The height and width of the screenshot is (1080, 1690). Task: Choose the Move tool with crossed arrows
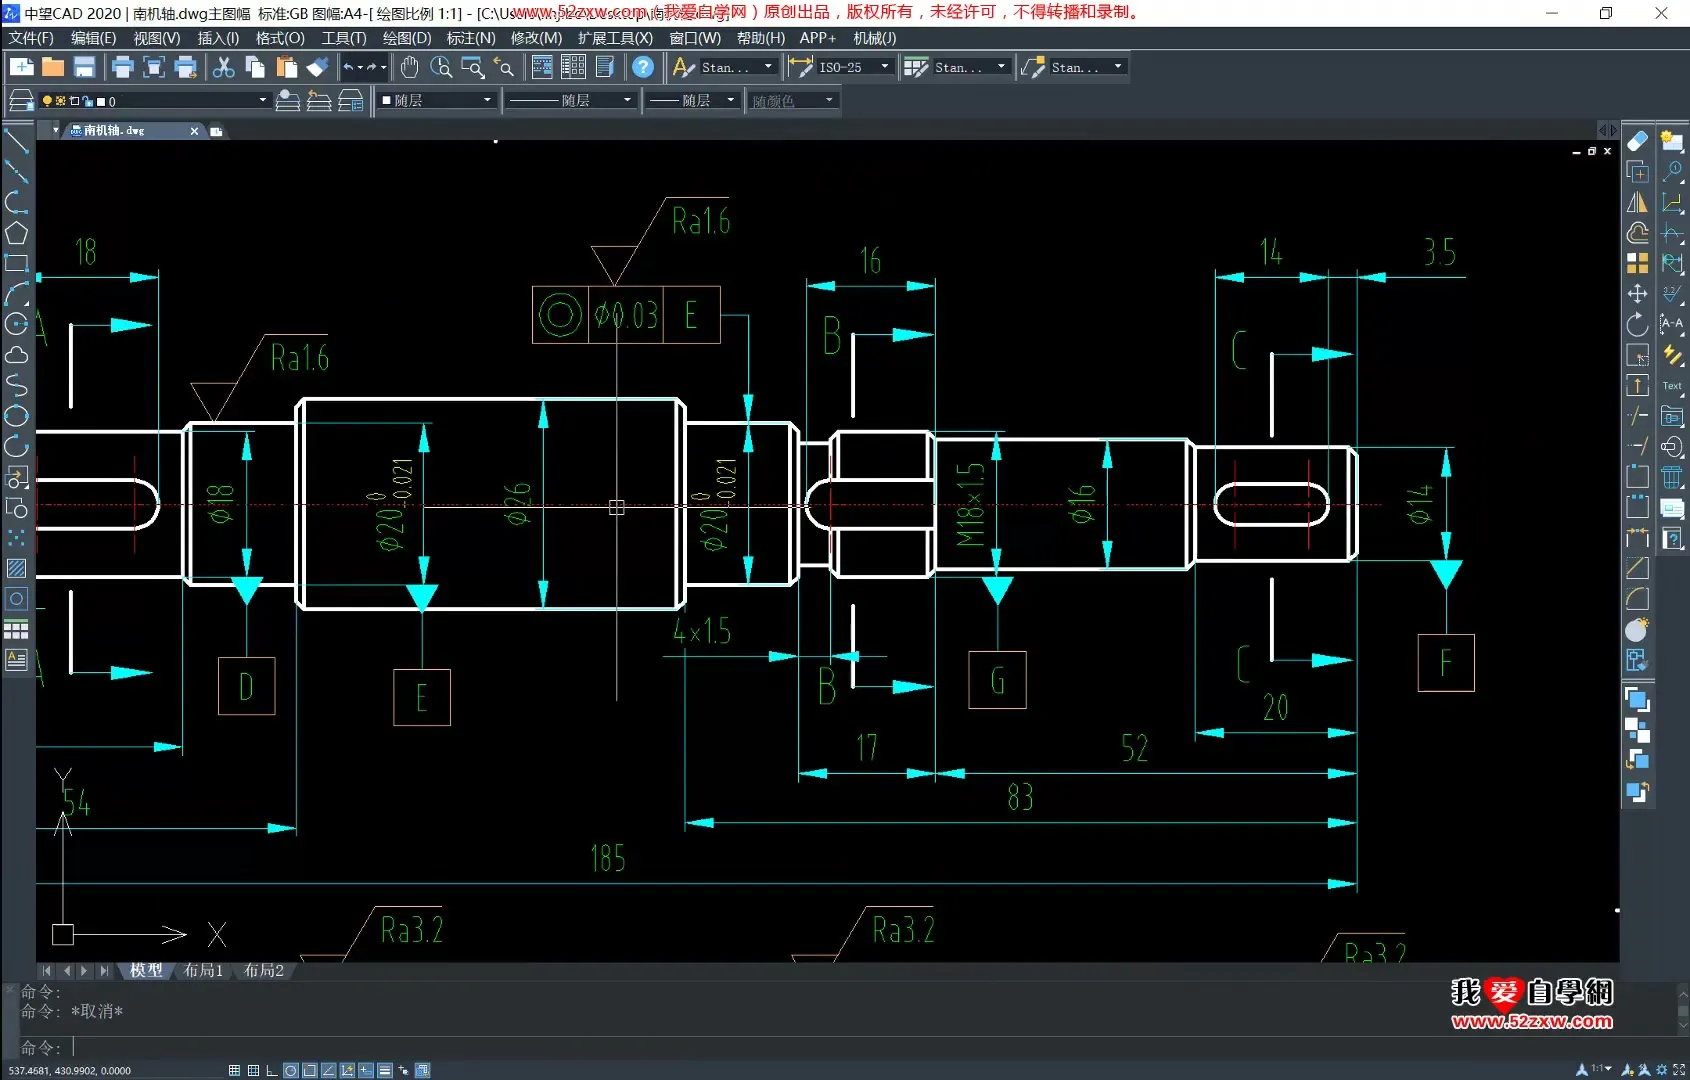(1637, 294)
